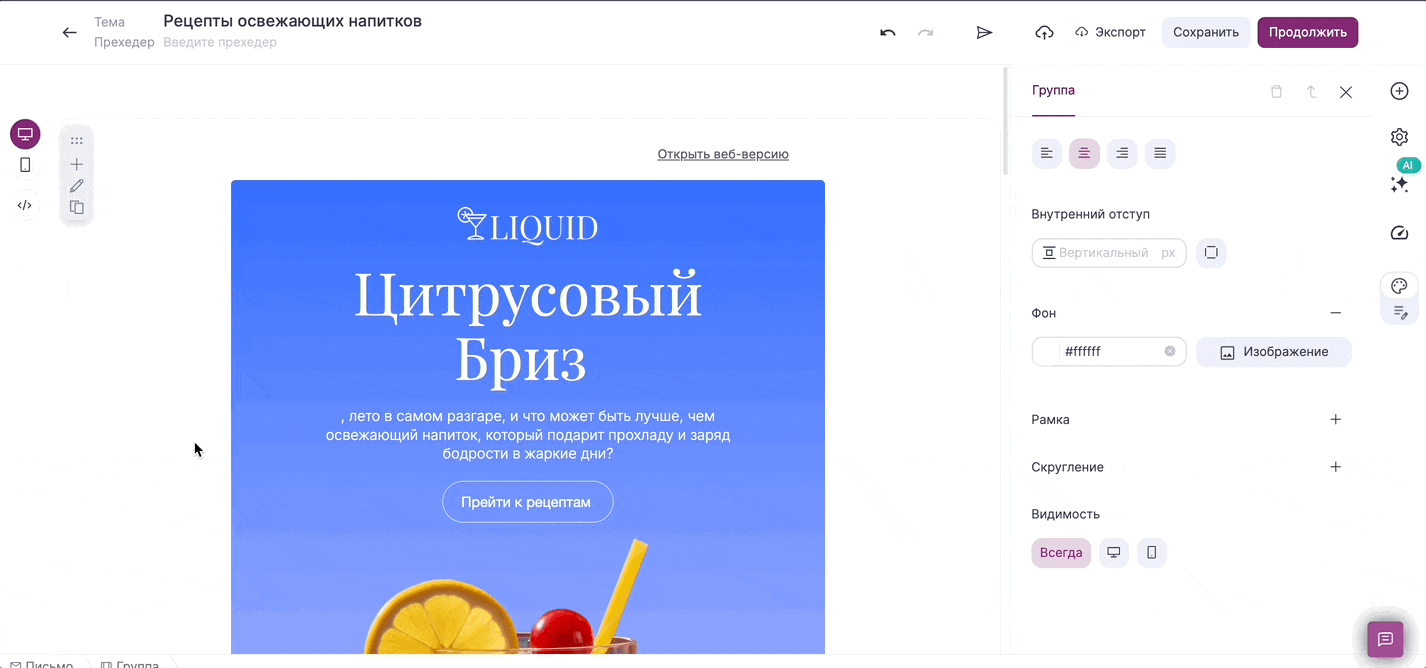Set visibility to desktop only
This screenshot has height=668, width=1426.
tap(1113, 553)
